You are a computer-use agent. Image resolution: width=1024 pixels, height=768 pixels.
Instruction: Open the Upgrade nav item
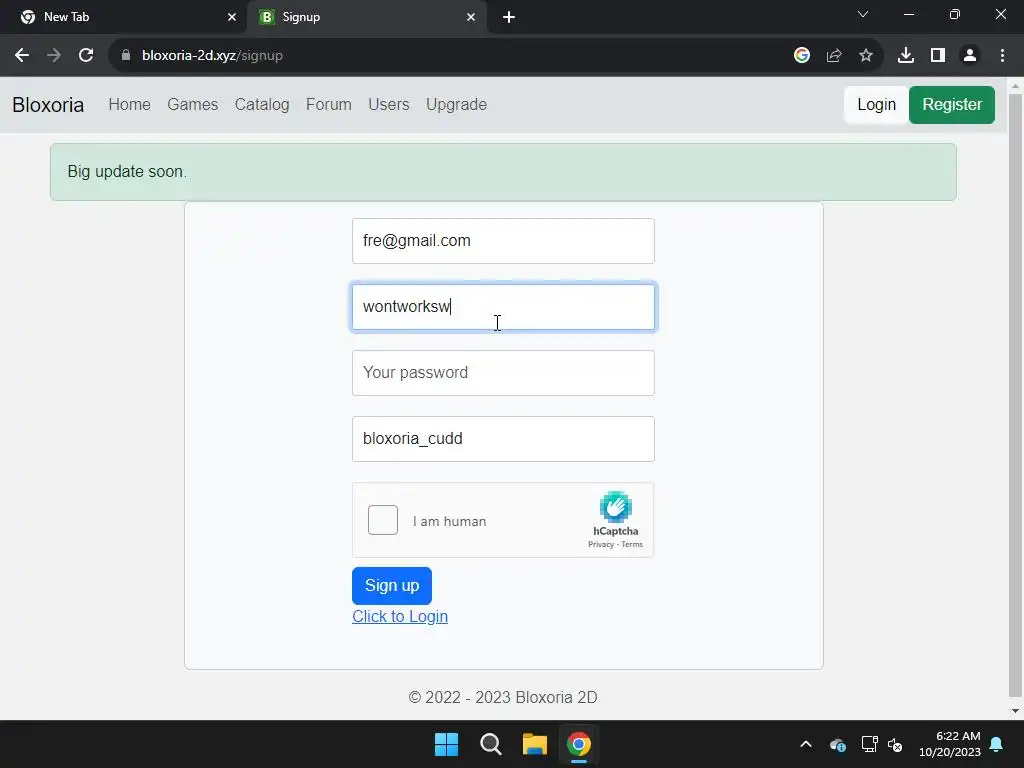(456, 104)
